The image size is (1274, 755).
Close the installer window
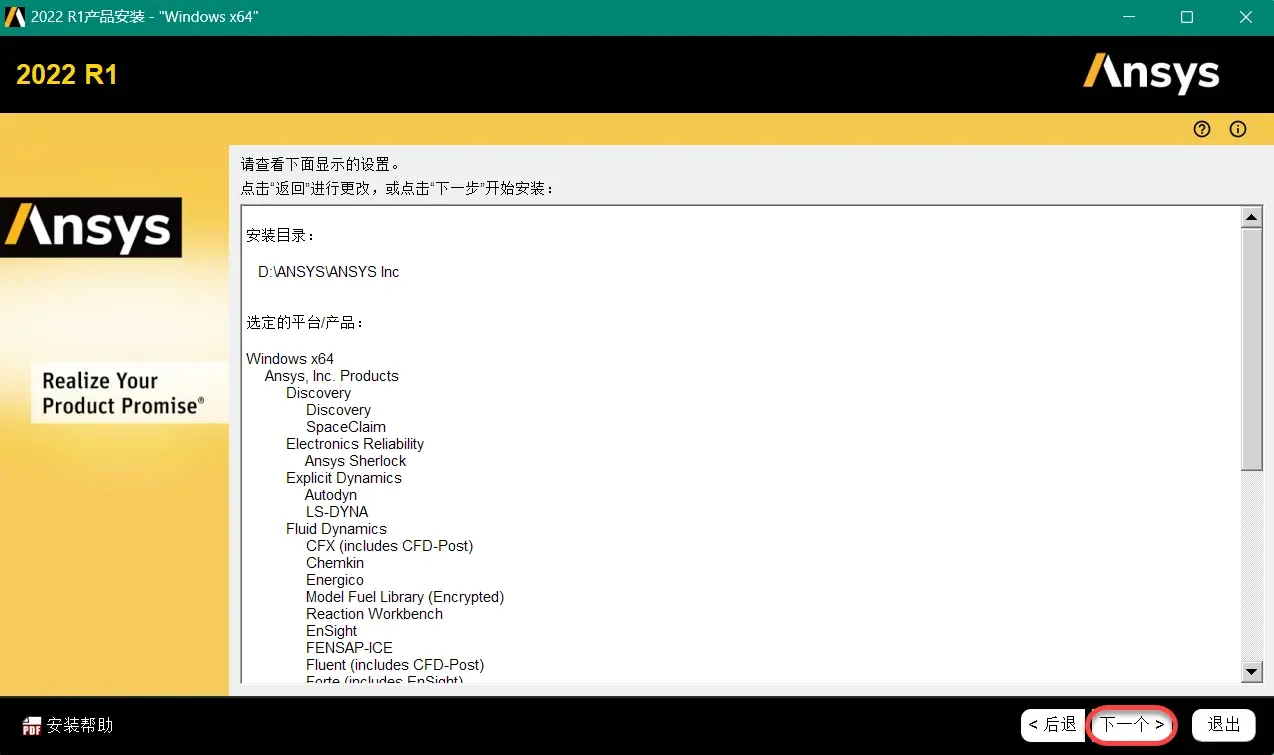tap(1245, 17)
